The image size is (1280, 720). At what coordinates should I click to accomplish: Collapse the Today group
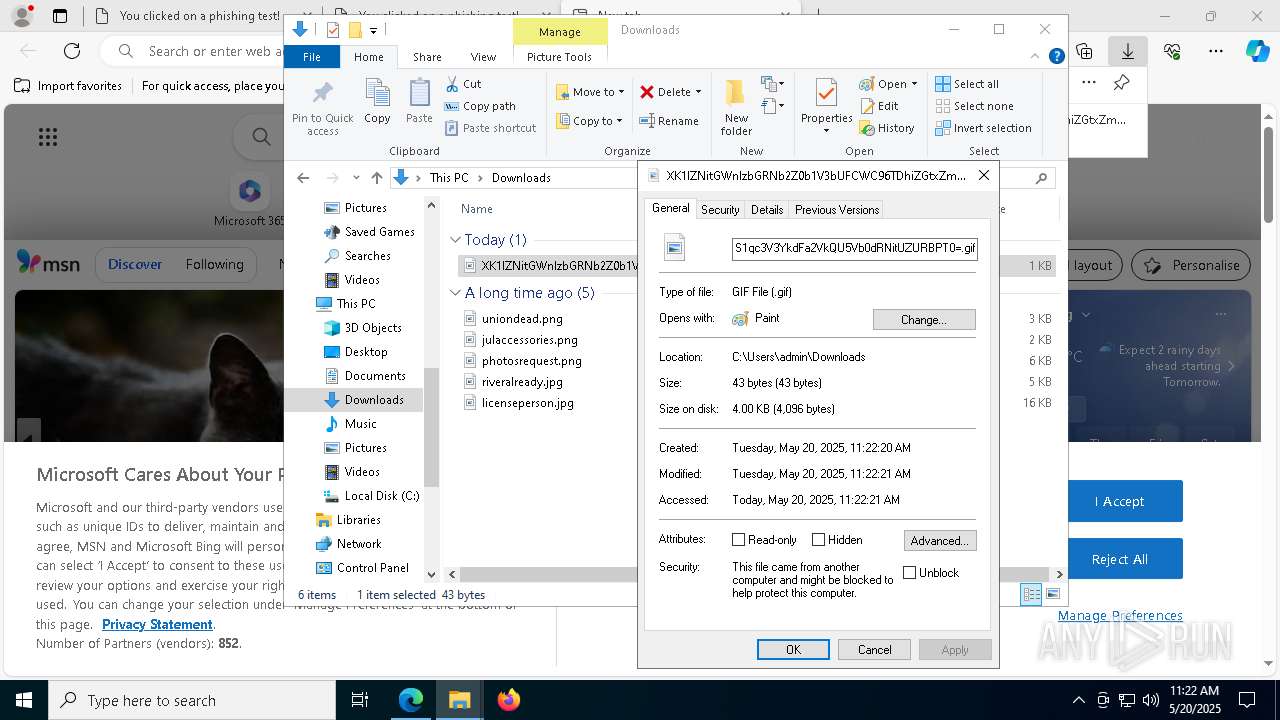[455, 240]
